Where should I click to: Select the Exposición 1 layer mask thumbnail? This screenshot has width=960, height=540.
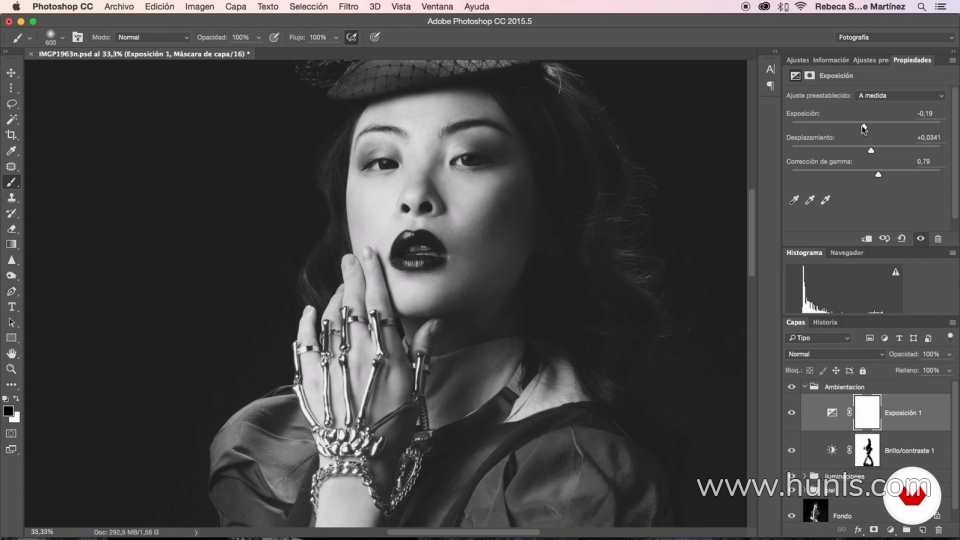point(867,412)
